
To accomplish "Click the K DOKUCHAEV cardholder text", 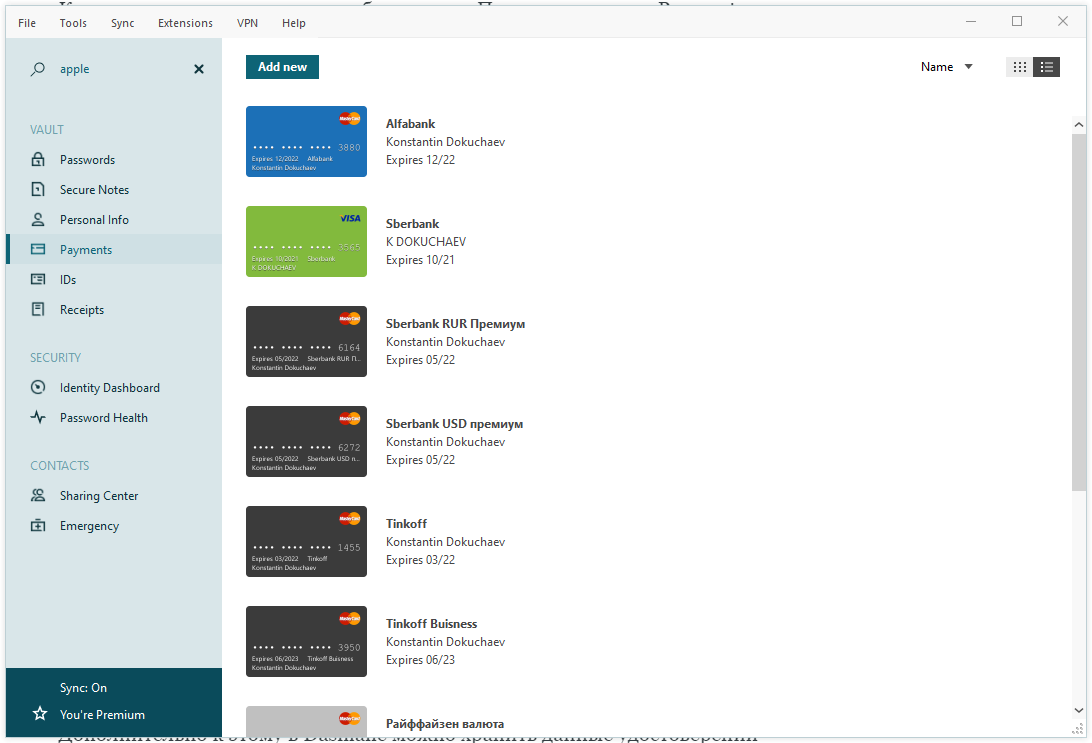I will tap(426, 242).
